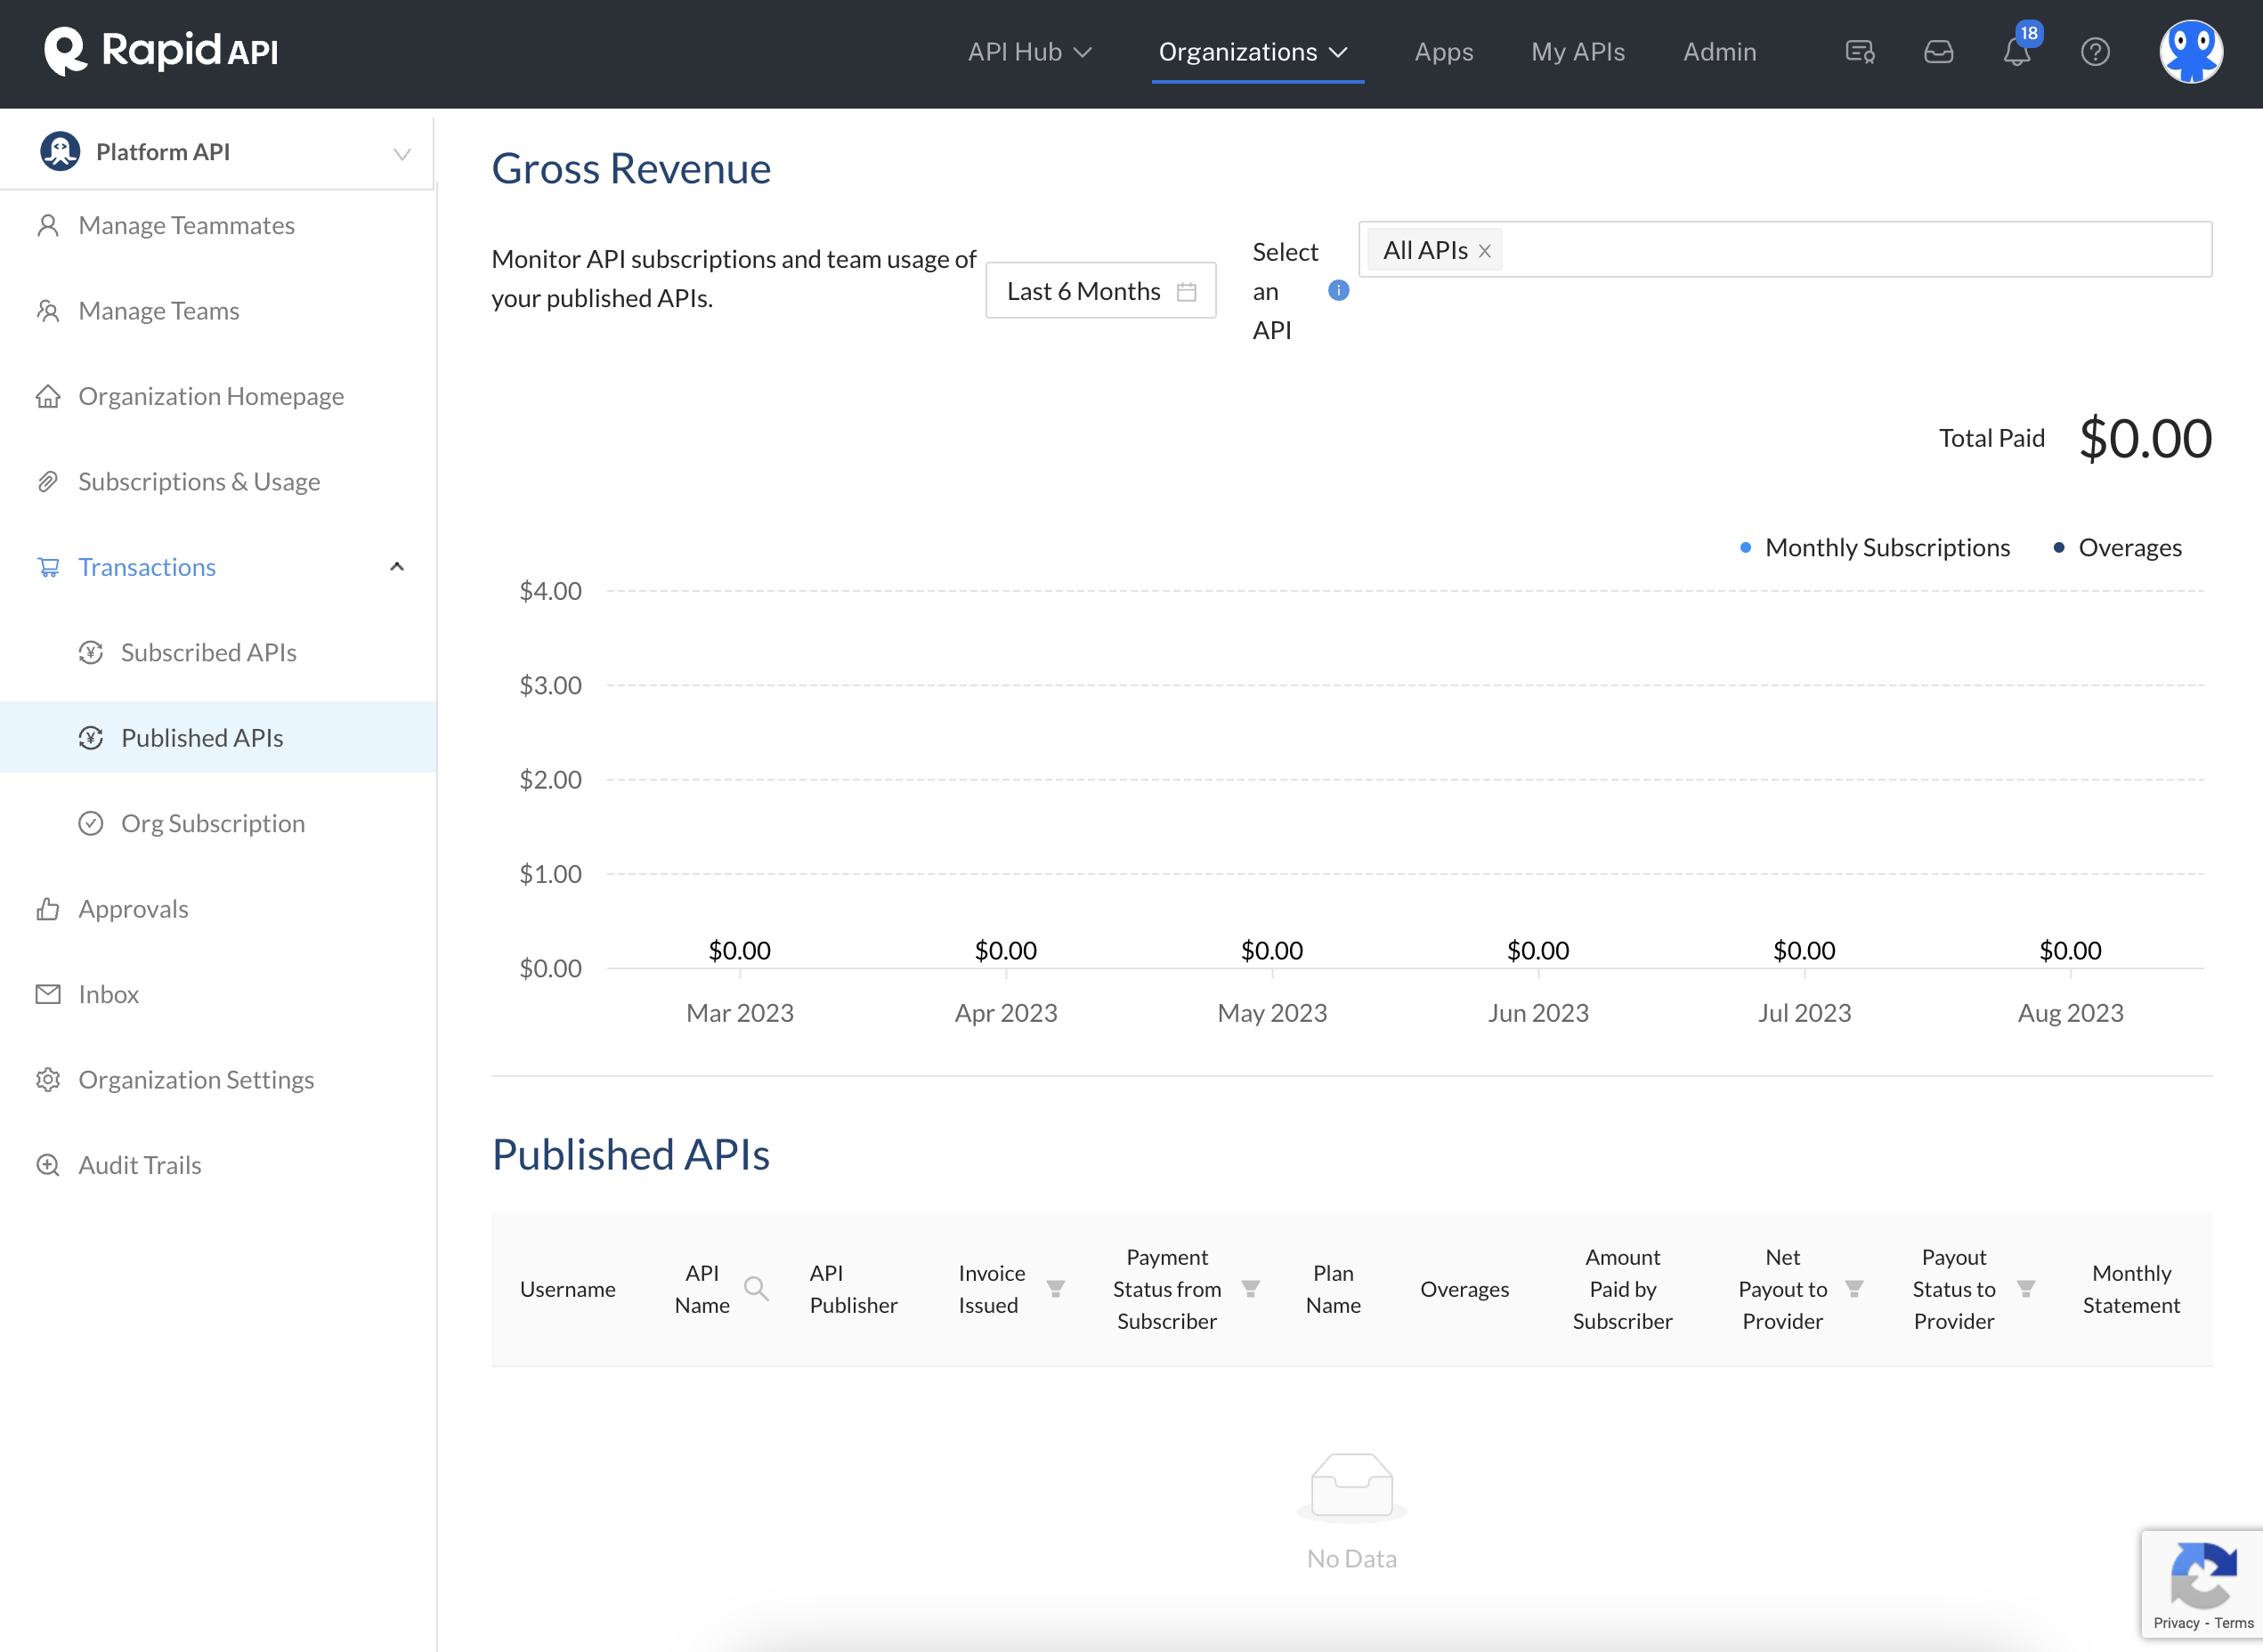2263x1652 pixels.
Task: Open the Last 6 Months date picker
Action: 1100,291
